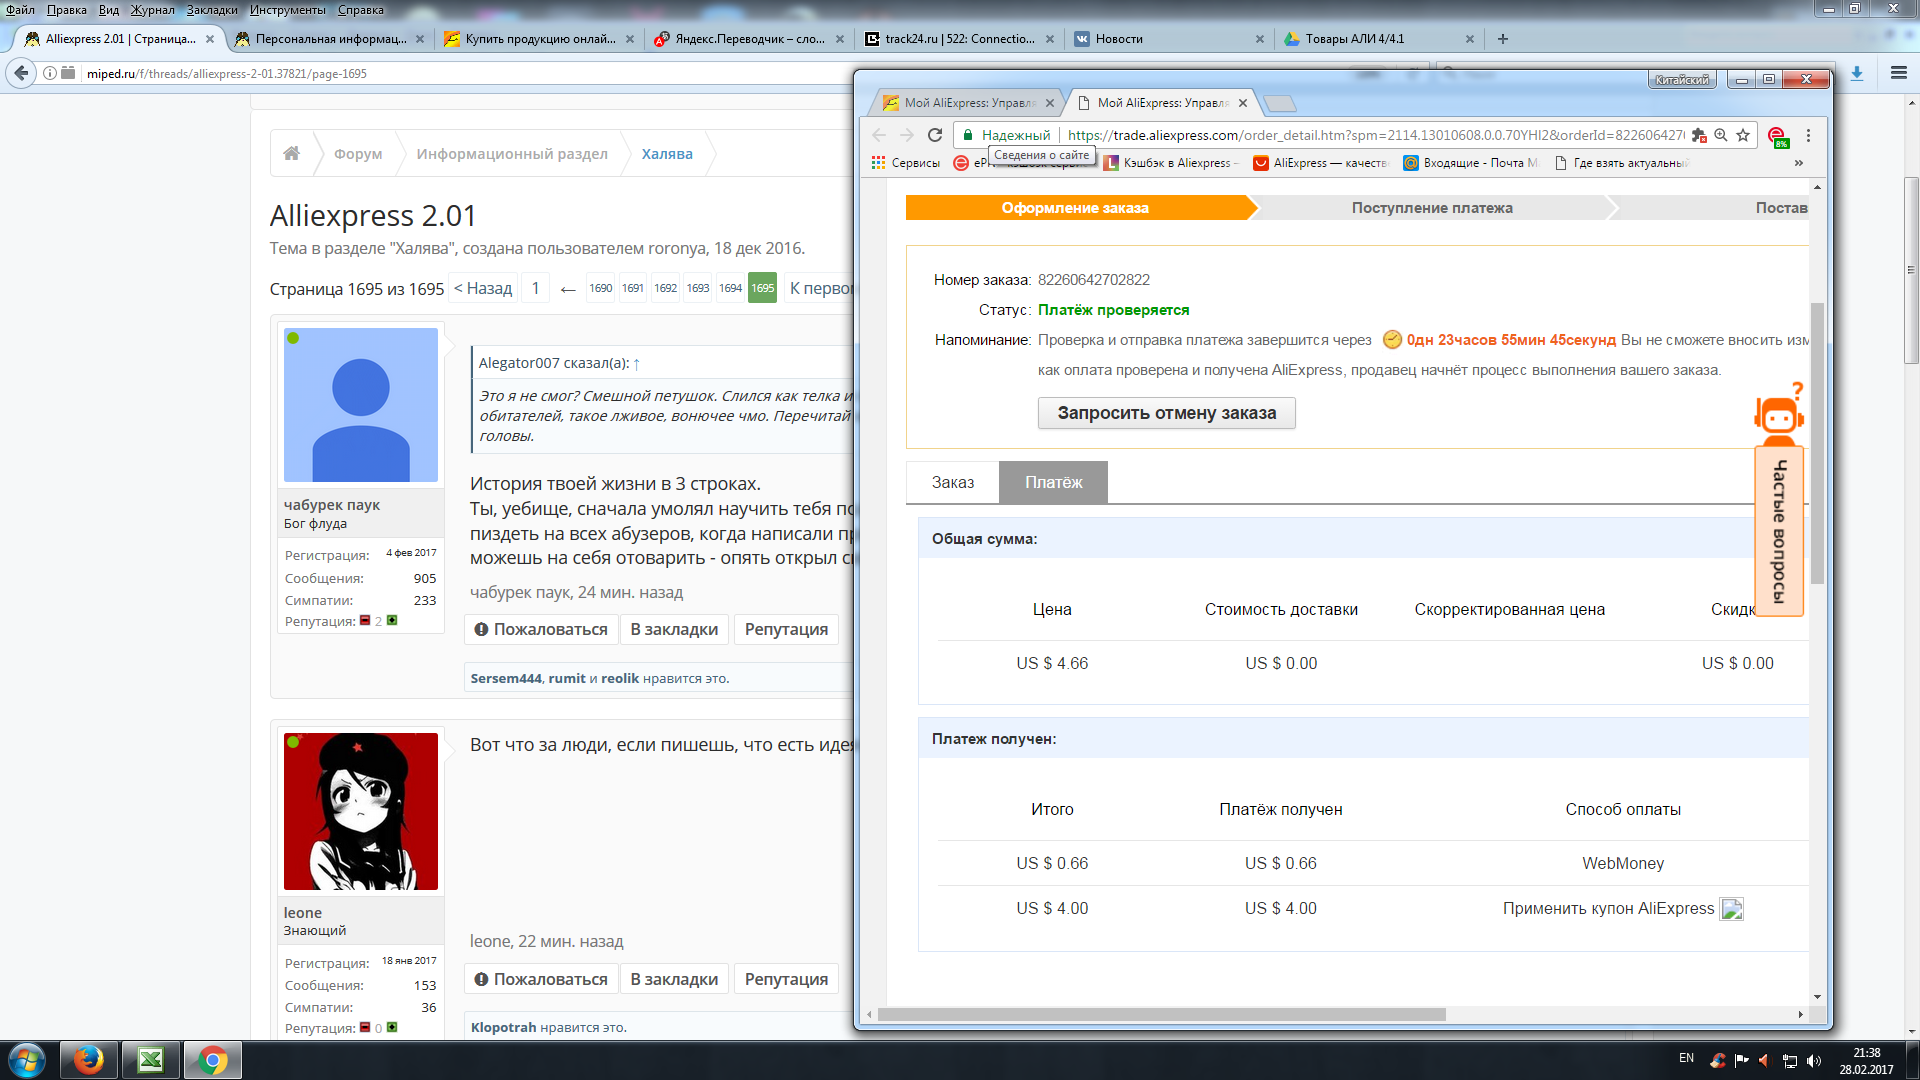
Task: Click Firefox downloads arrow icon
Action: [1857, 73]
